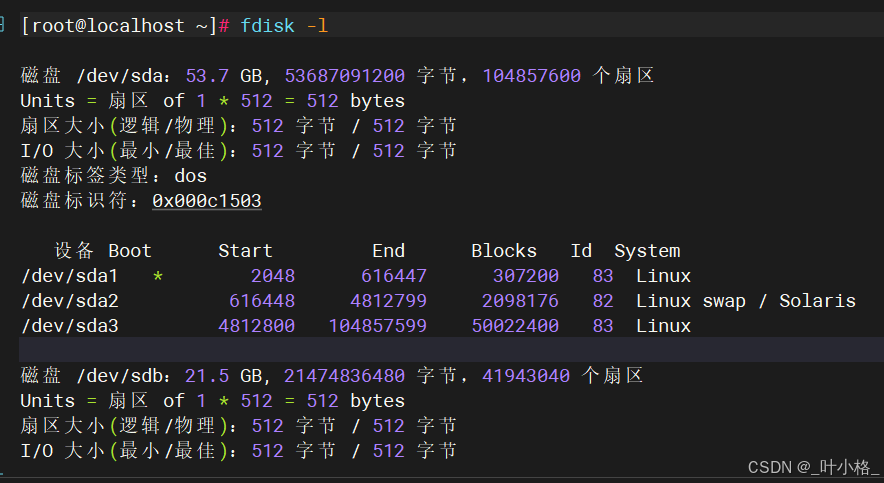Click Linux swap / Solaris text
Screen dimensions: 884x483
click(746, 302)
